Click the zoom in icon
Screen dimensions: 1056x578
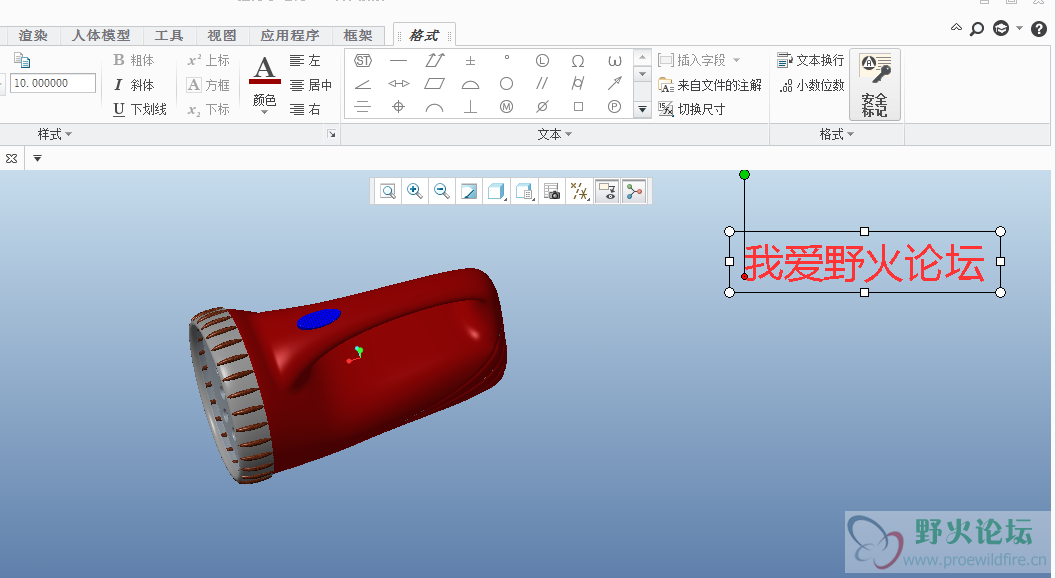coord(415,191)
